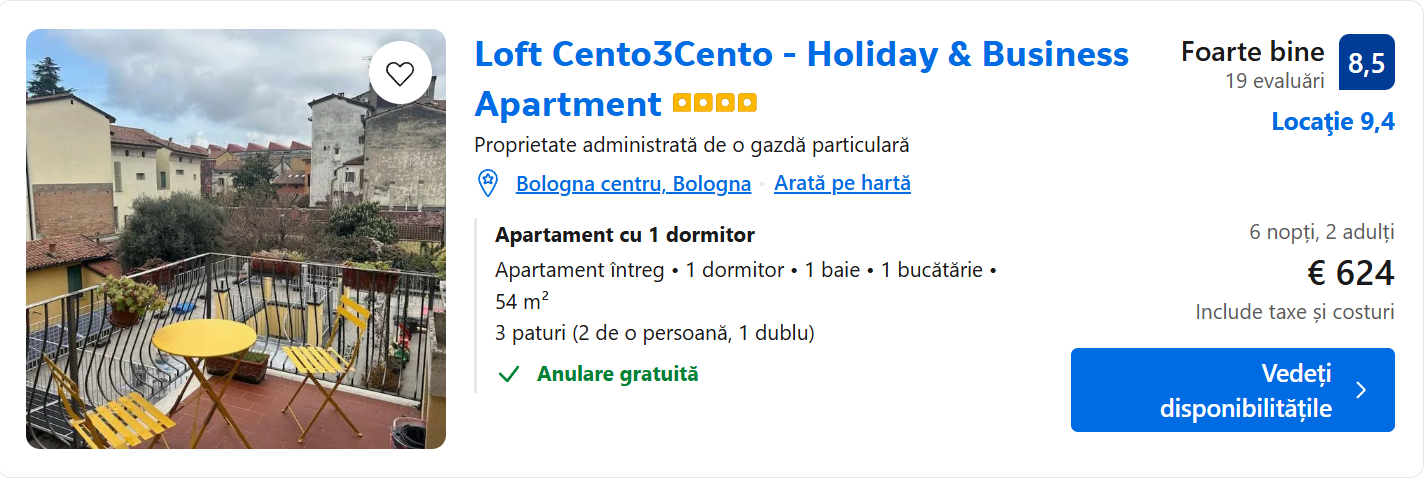Open the 19 evaluări reviews count
The height and width of the screenshot is (492, 1427).
(1274, 81)
